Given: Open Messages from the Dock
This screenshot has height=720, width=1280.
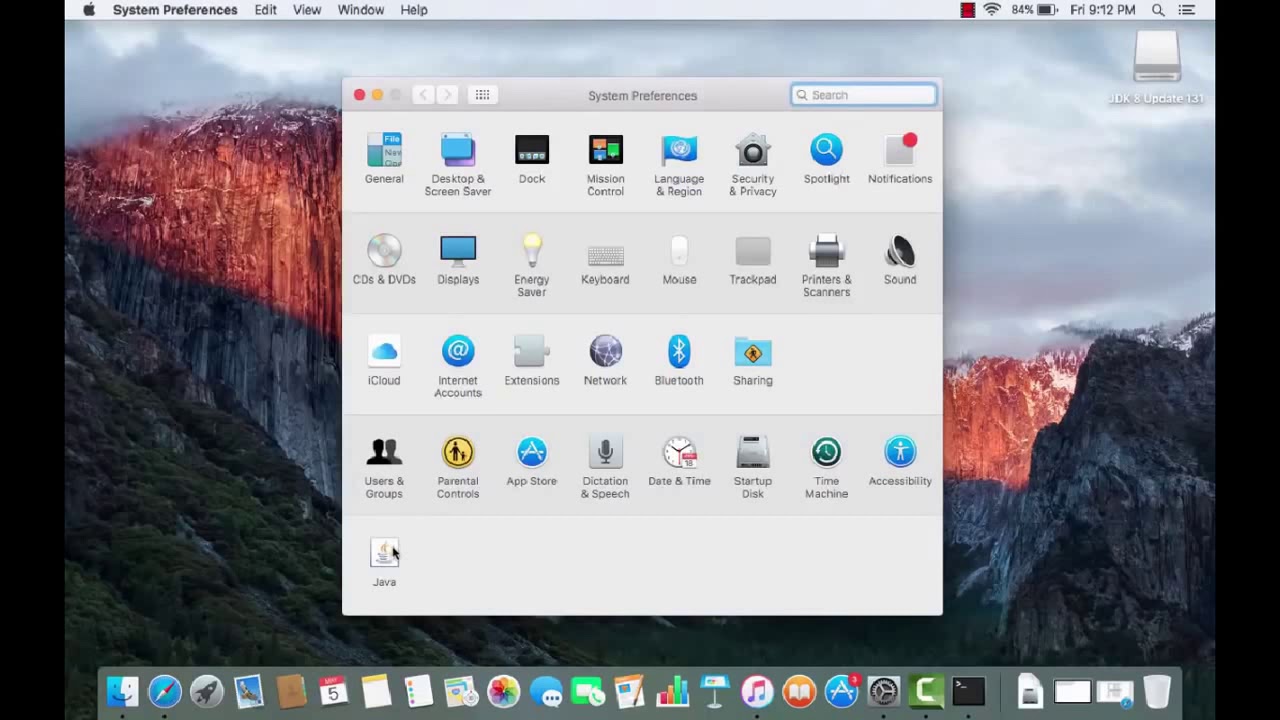Looking at the screenshot, I should click(x=546, y=691).
